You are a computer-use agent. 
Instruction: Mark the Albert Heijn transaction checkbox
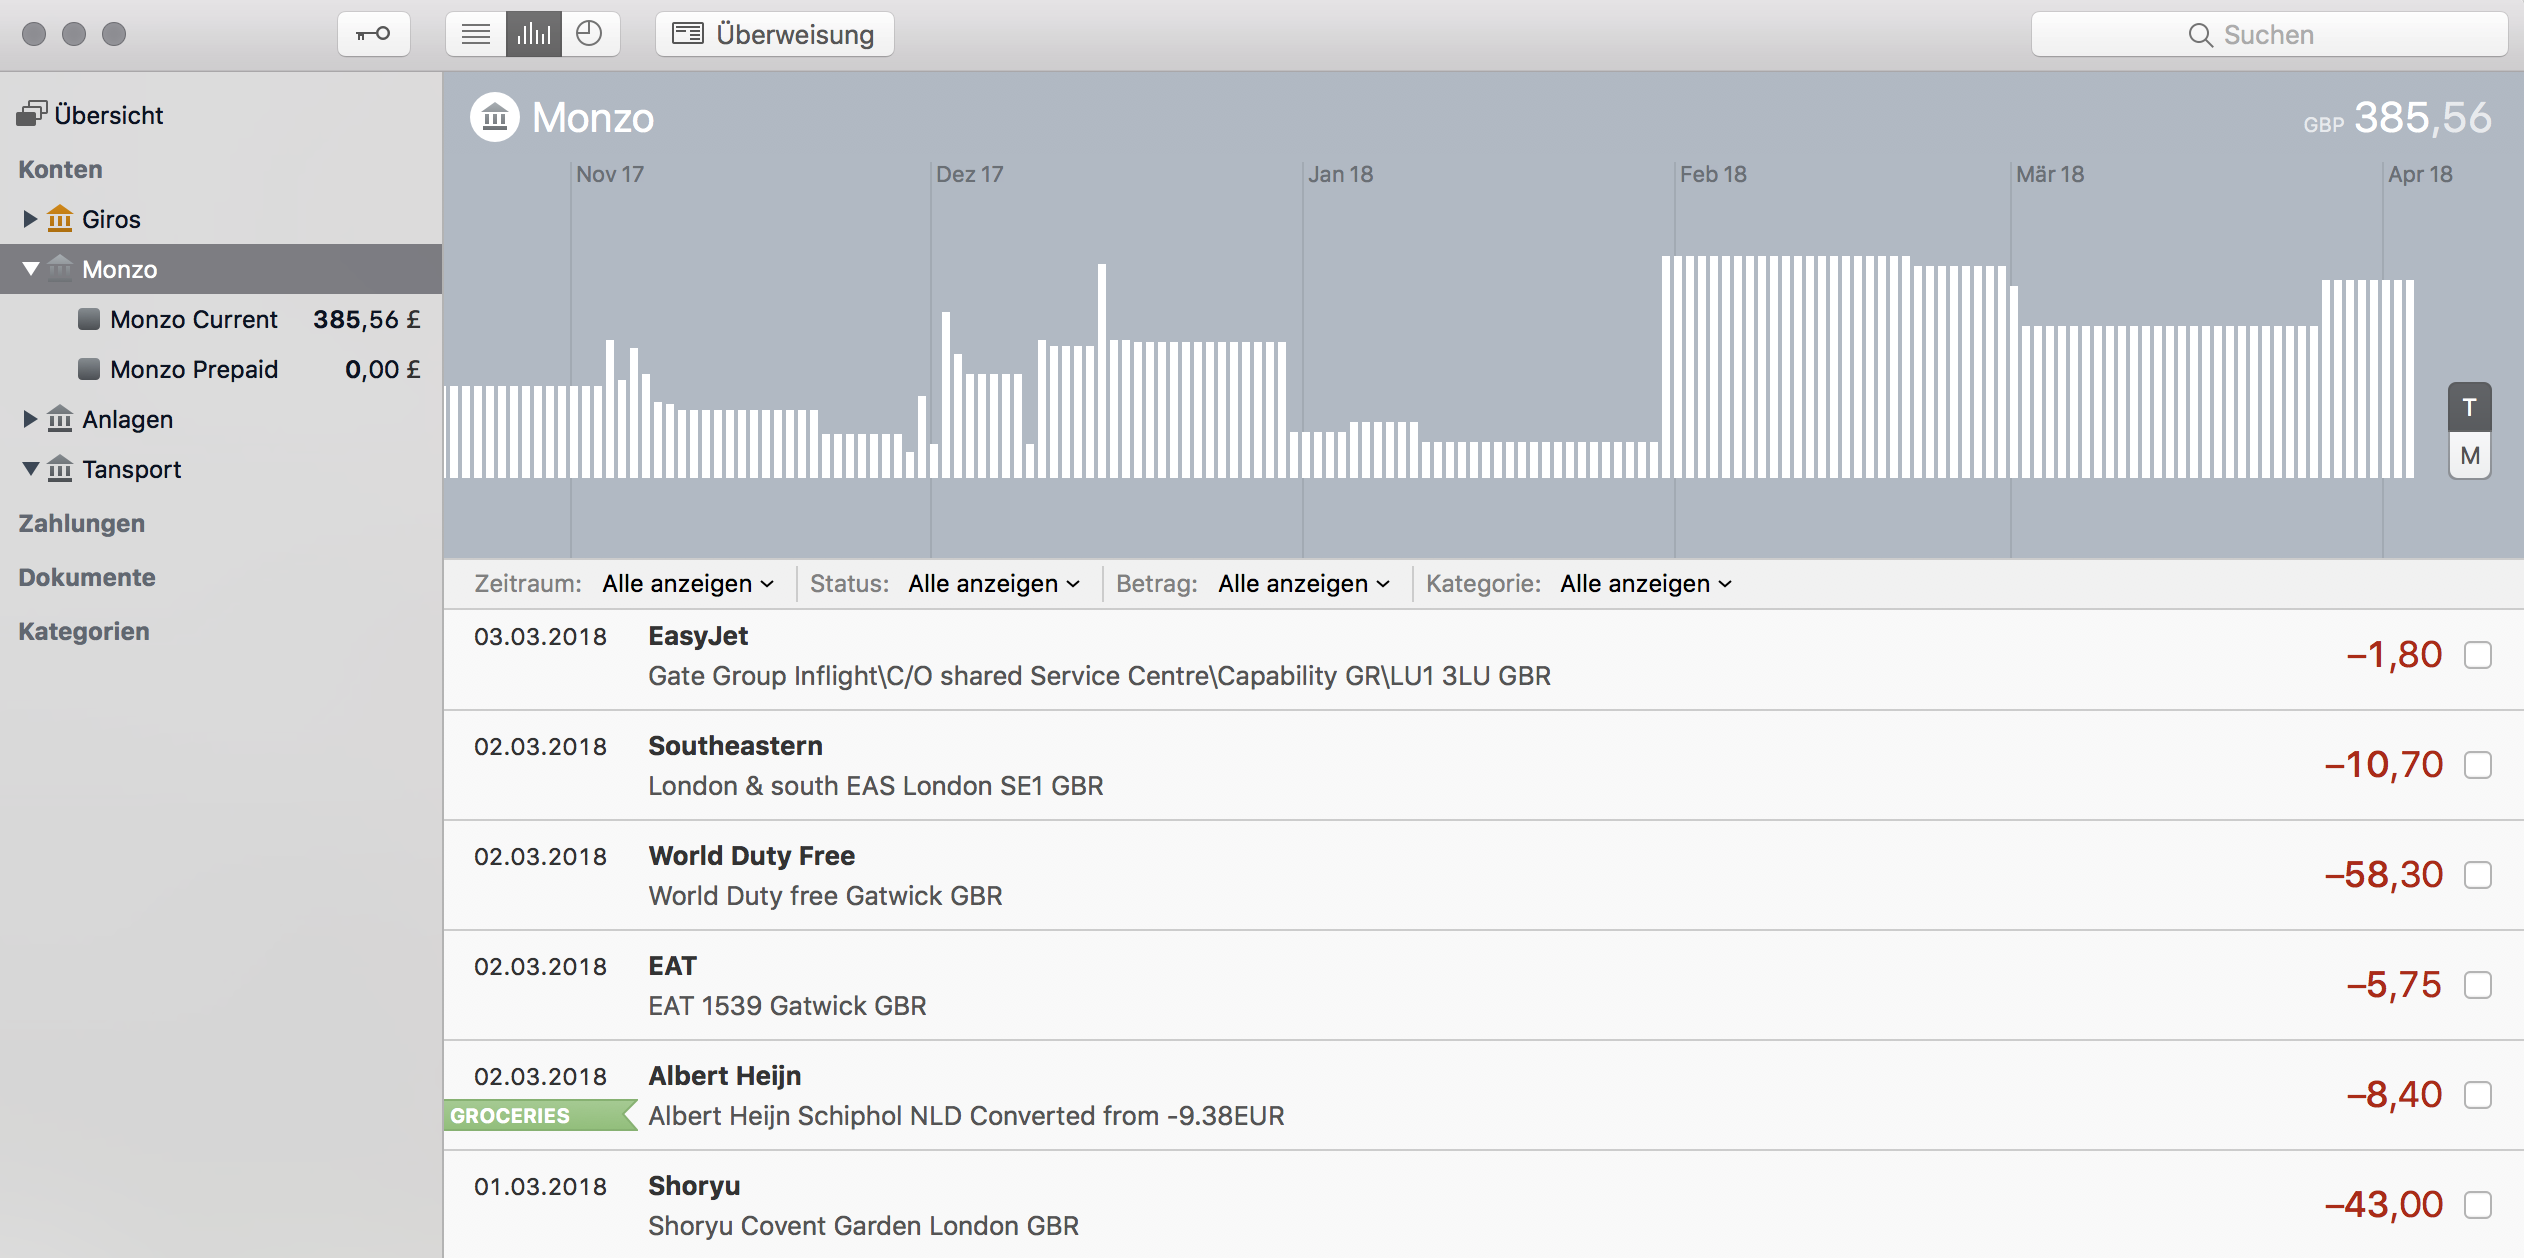pyautogui.click(x=2477, y=1095)
